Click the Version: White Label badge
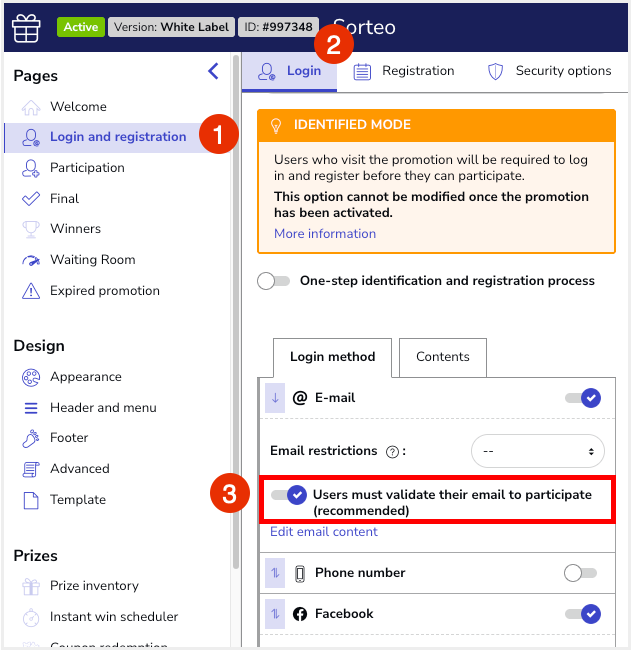Image resolution: width=631 pixels, height=651 pixels. 171,27
